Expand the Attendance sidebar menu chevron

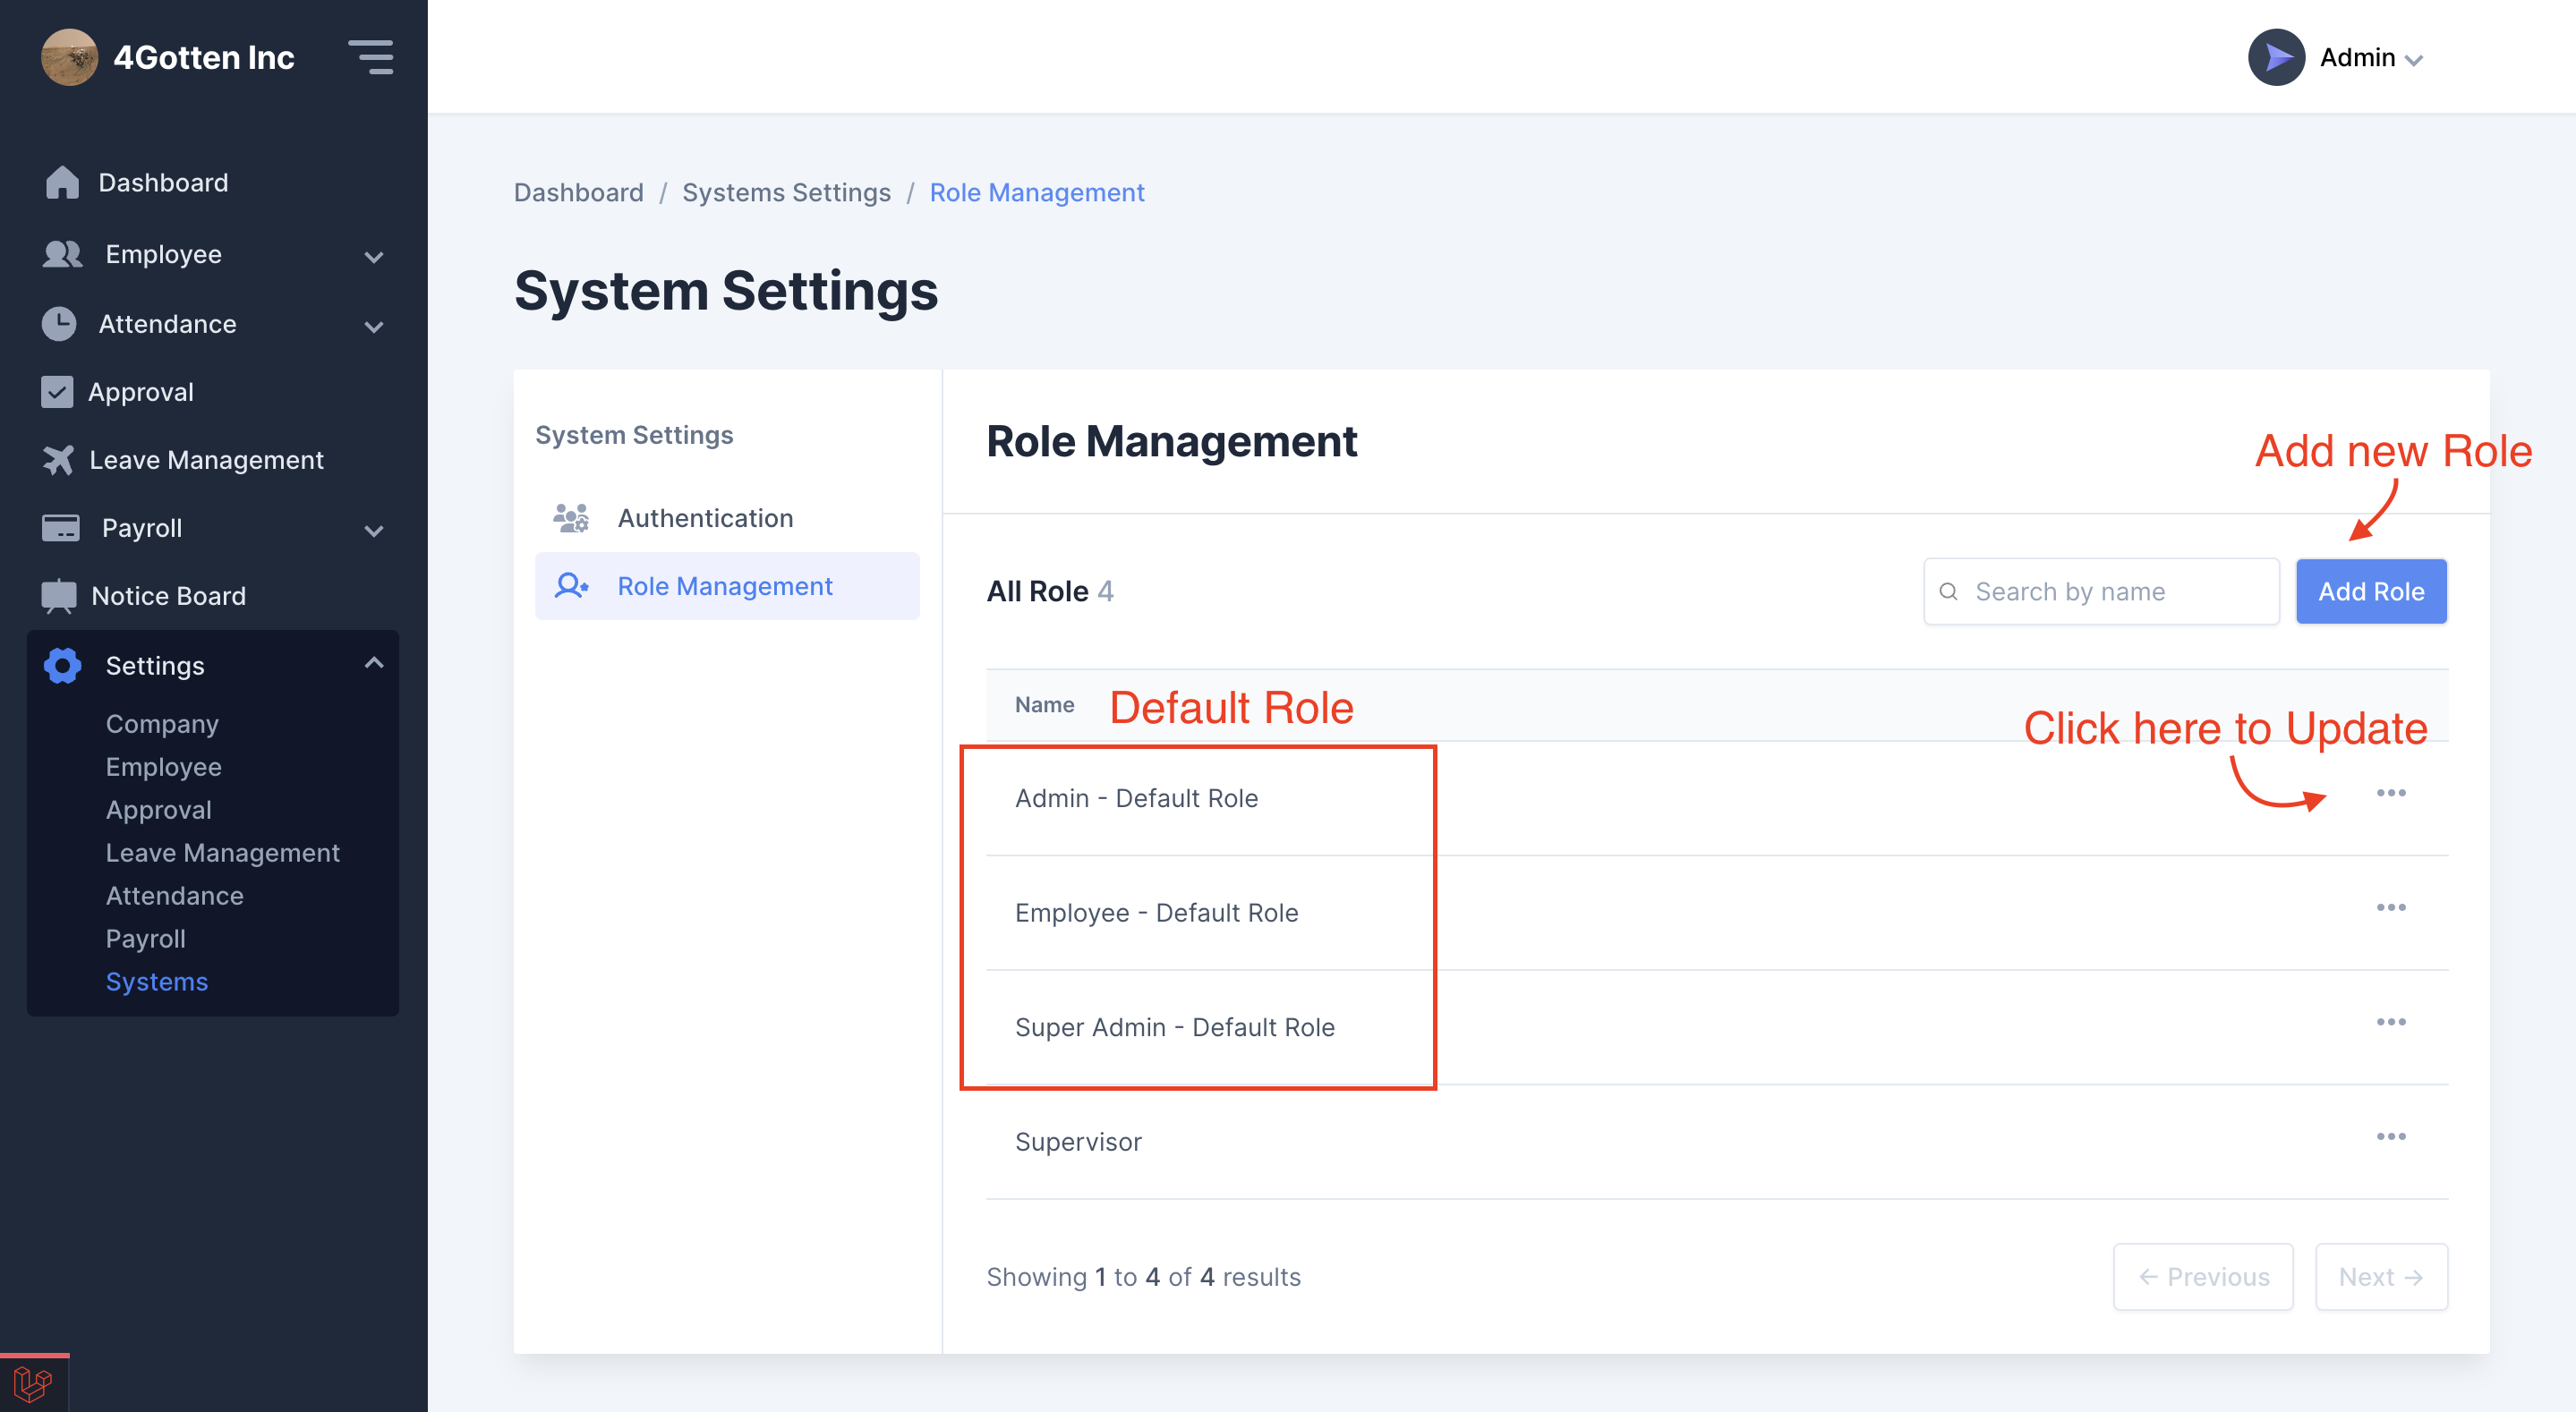tap(374, 327)
